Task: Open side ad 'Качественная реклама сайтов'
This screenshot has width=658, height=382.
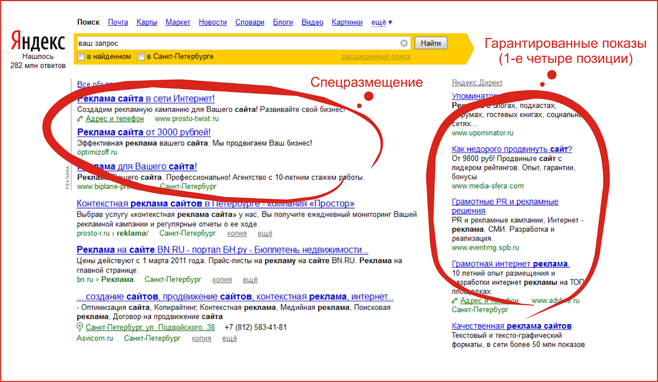Action: [512, 326]
